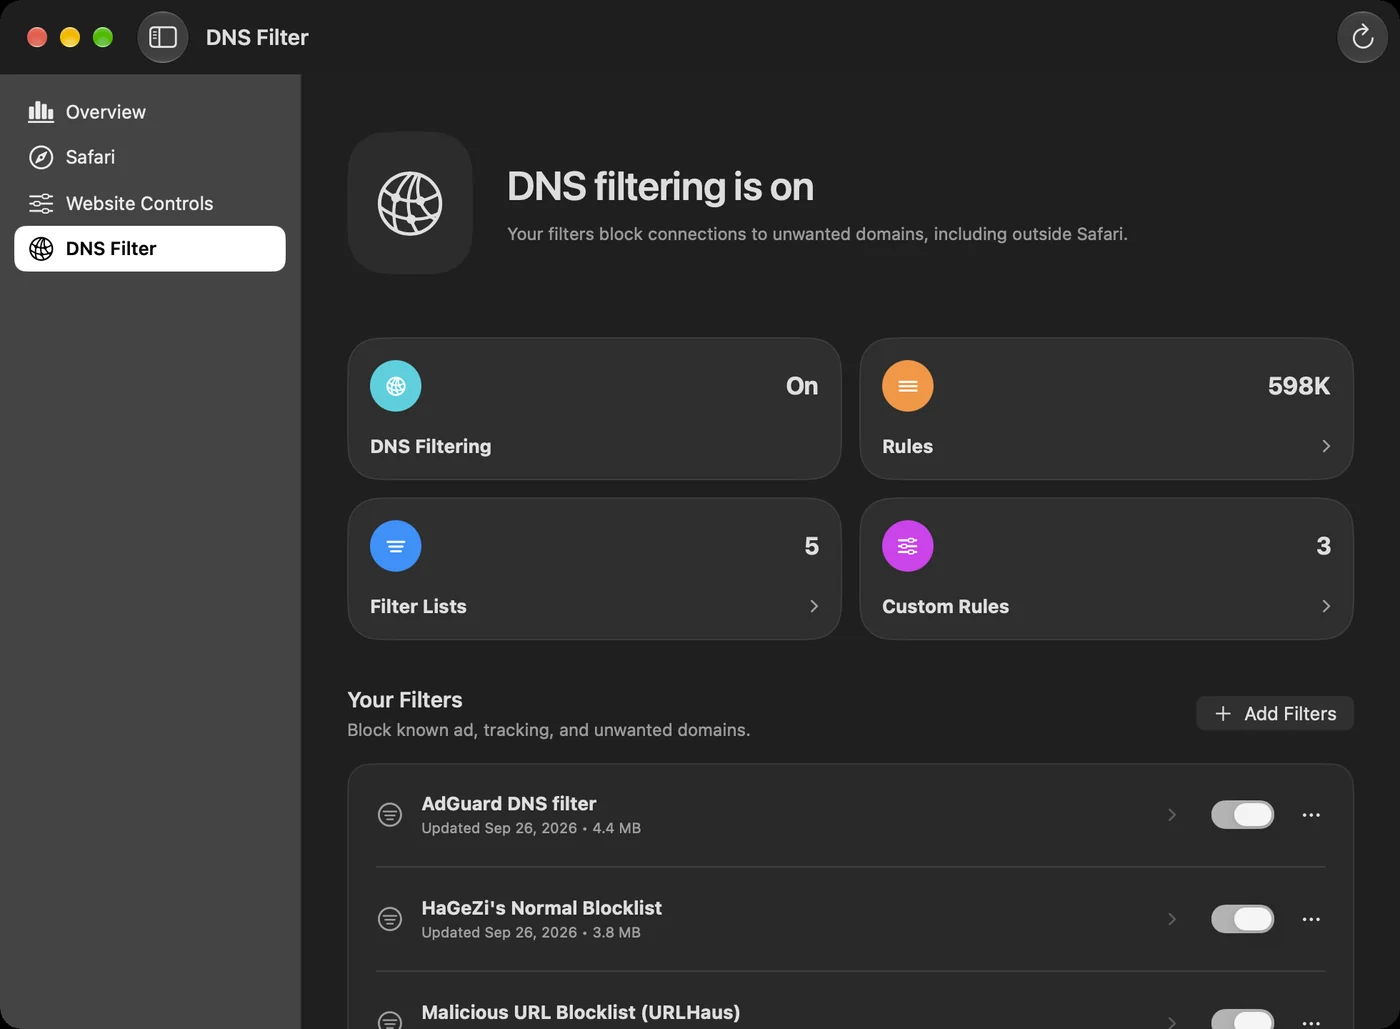Click the AdGuard DNS filter list icon

[390, 815]
